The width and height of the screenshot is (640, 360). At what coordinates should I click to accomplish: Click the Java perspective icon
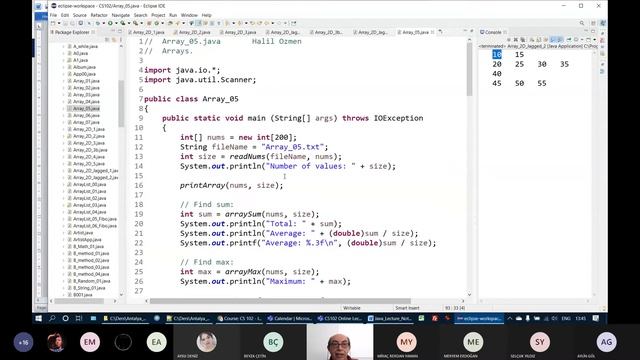602,23
